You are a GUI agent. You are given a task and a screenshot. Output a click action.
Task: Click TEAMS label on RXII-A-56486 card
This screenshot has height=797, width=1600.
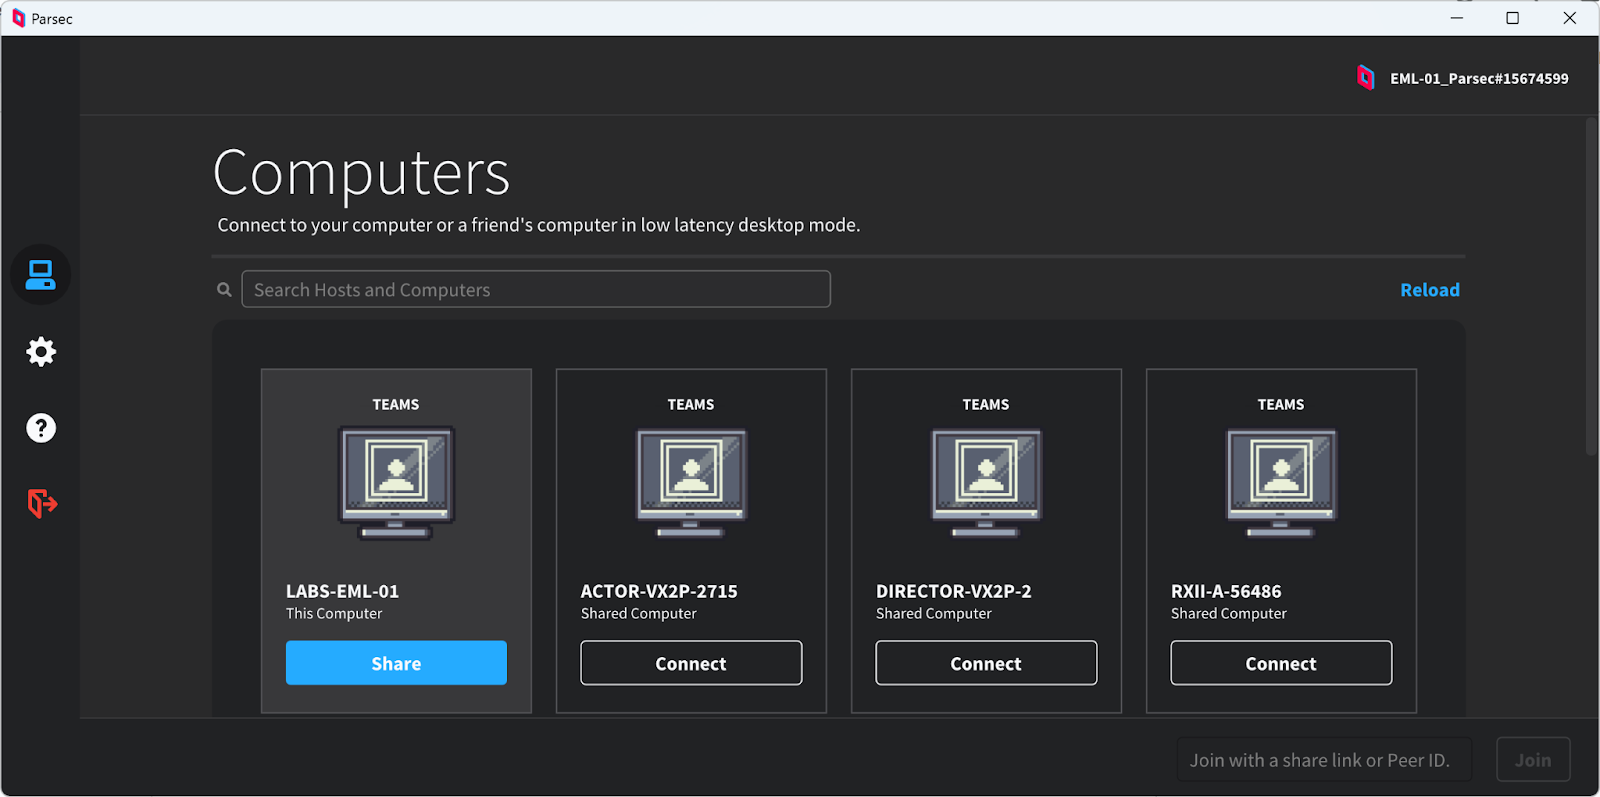pos(1281,404)
